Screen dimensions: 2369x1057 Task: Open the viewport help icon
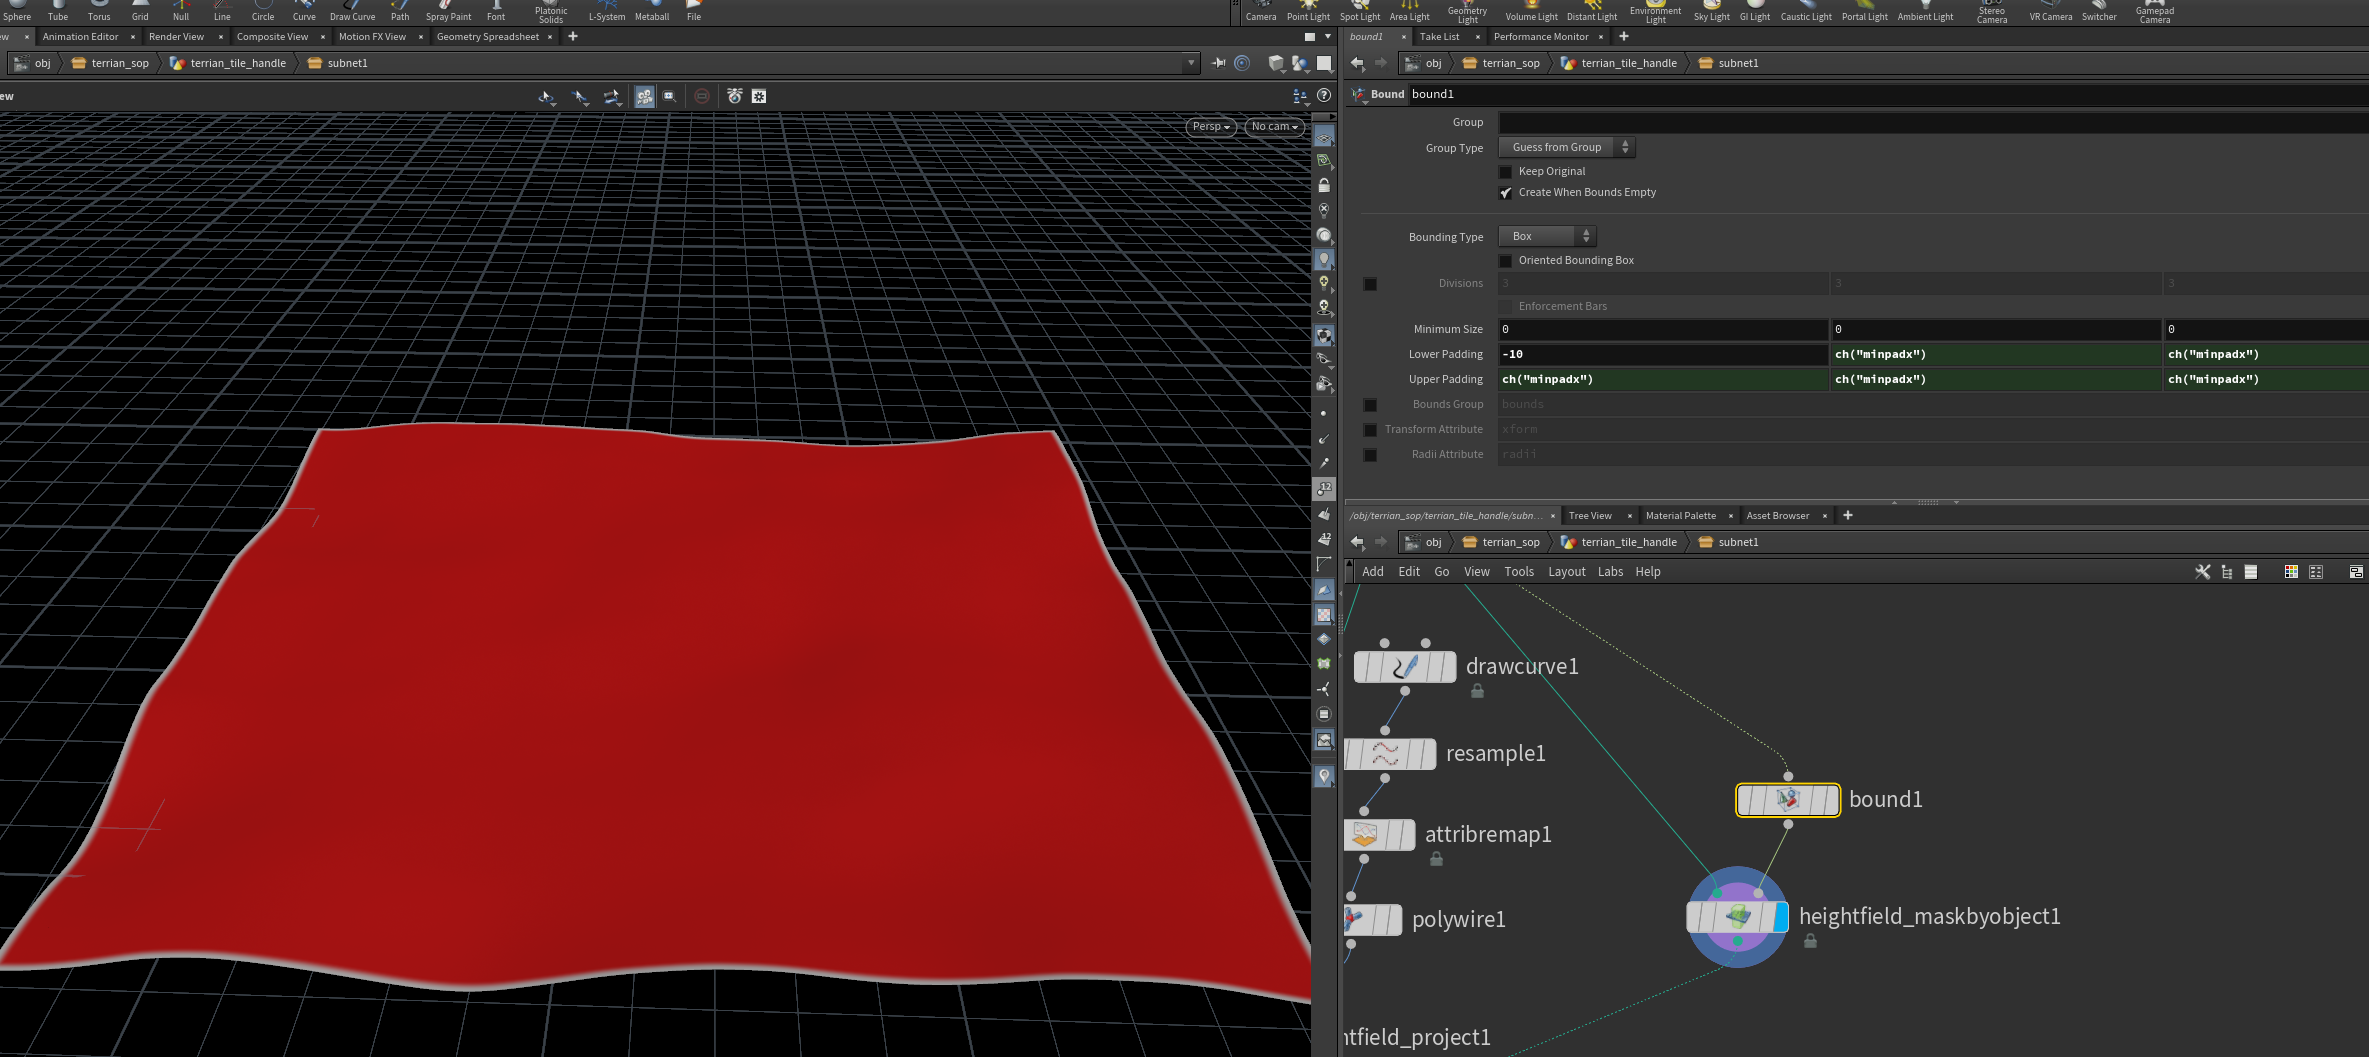(1324, 96)
